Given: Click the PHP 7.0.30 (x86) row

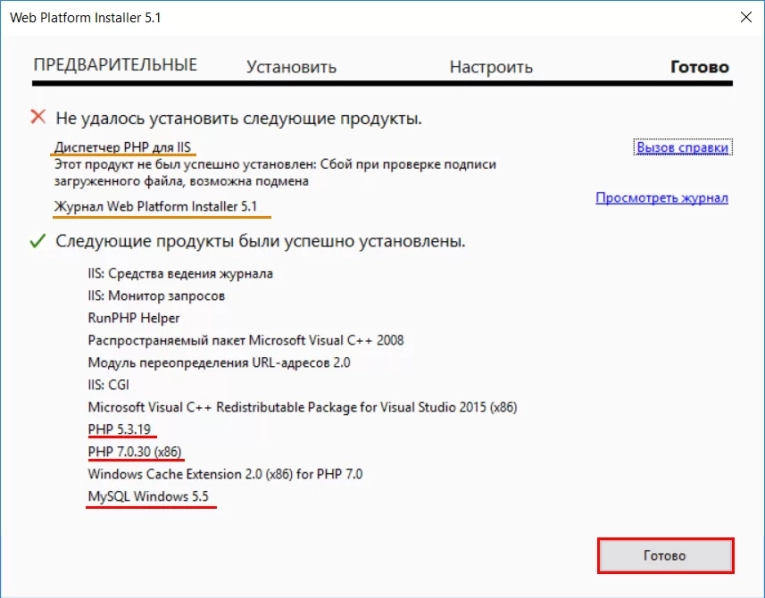Looking at the screenshot, I should [135, 452].
